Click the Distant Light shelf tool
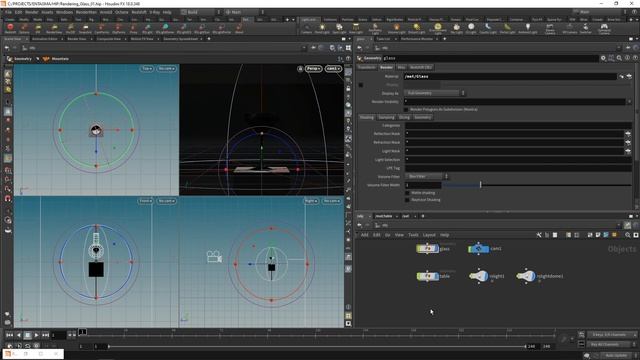The image size is (640, 360). (x=416, y=28)
